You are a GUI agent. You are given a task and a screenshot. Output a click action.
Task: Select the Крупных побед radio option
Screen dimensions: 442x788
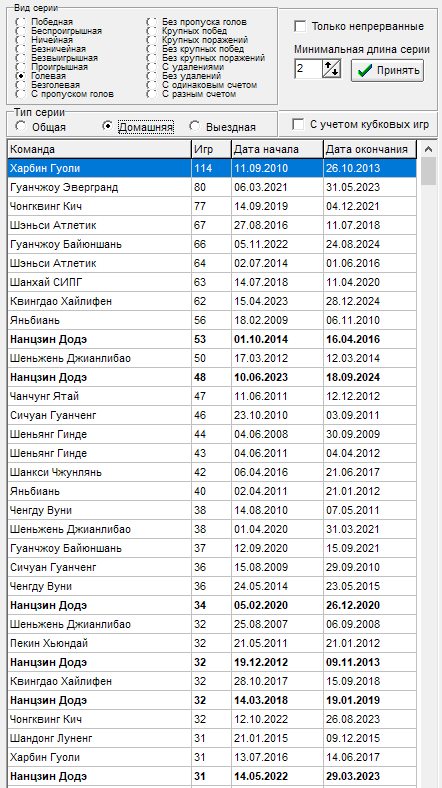[x=152, y=31]
